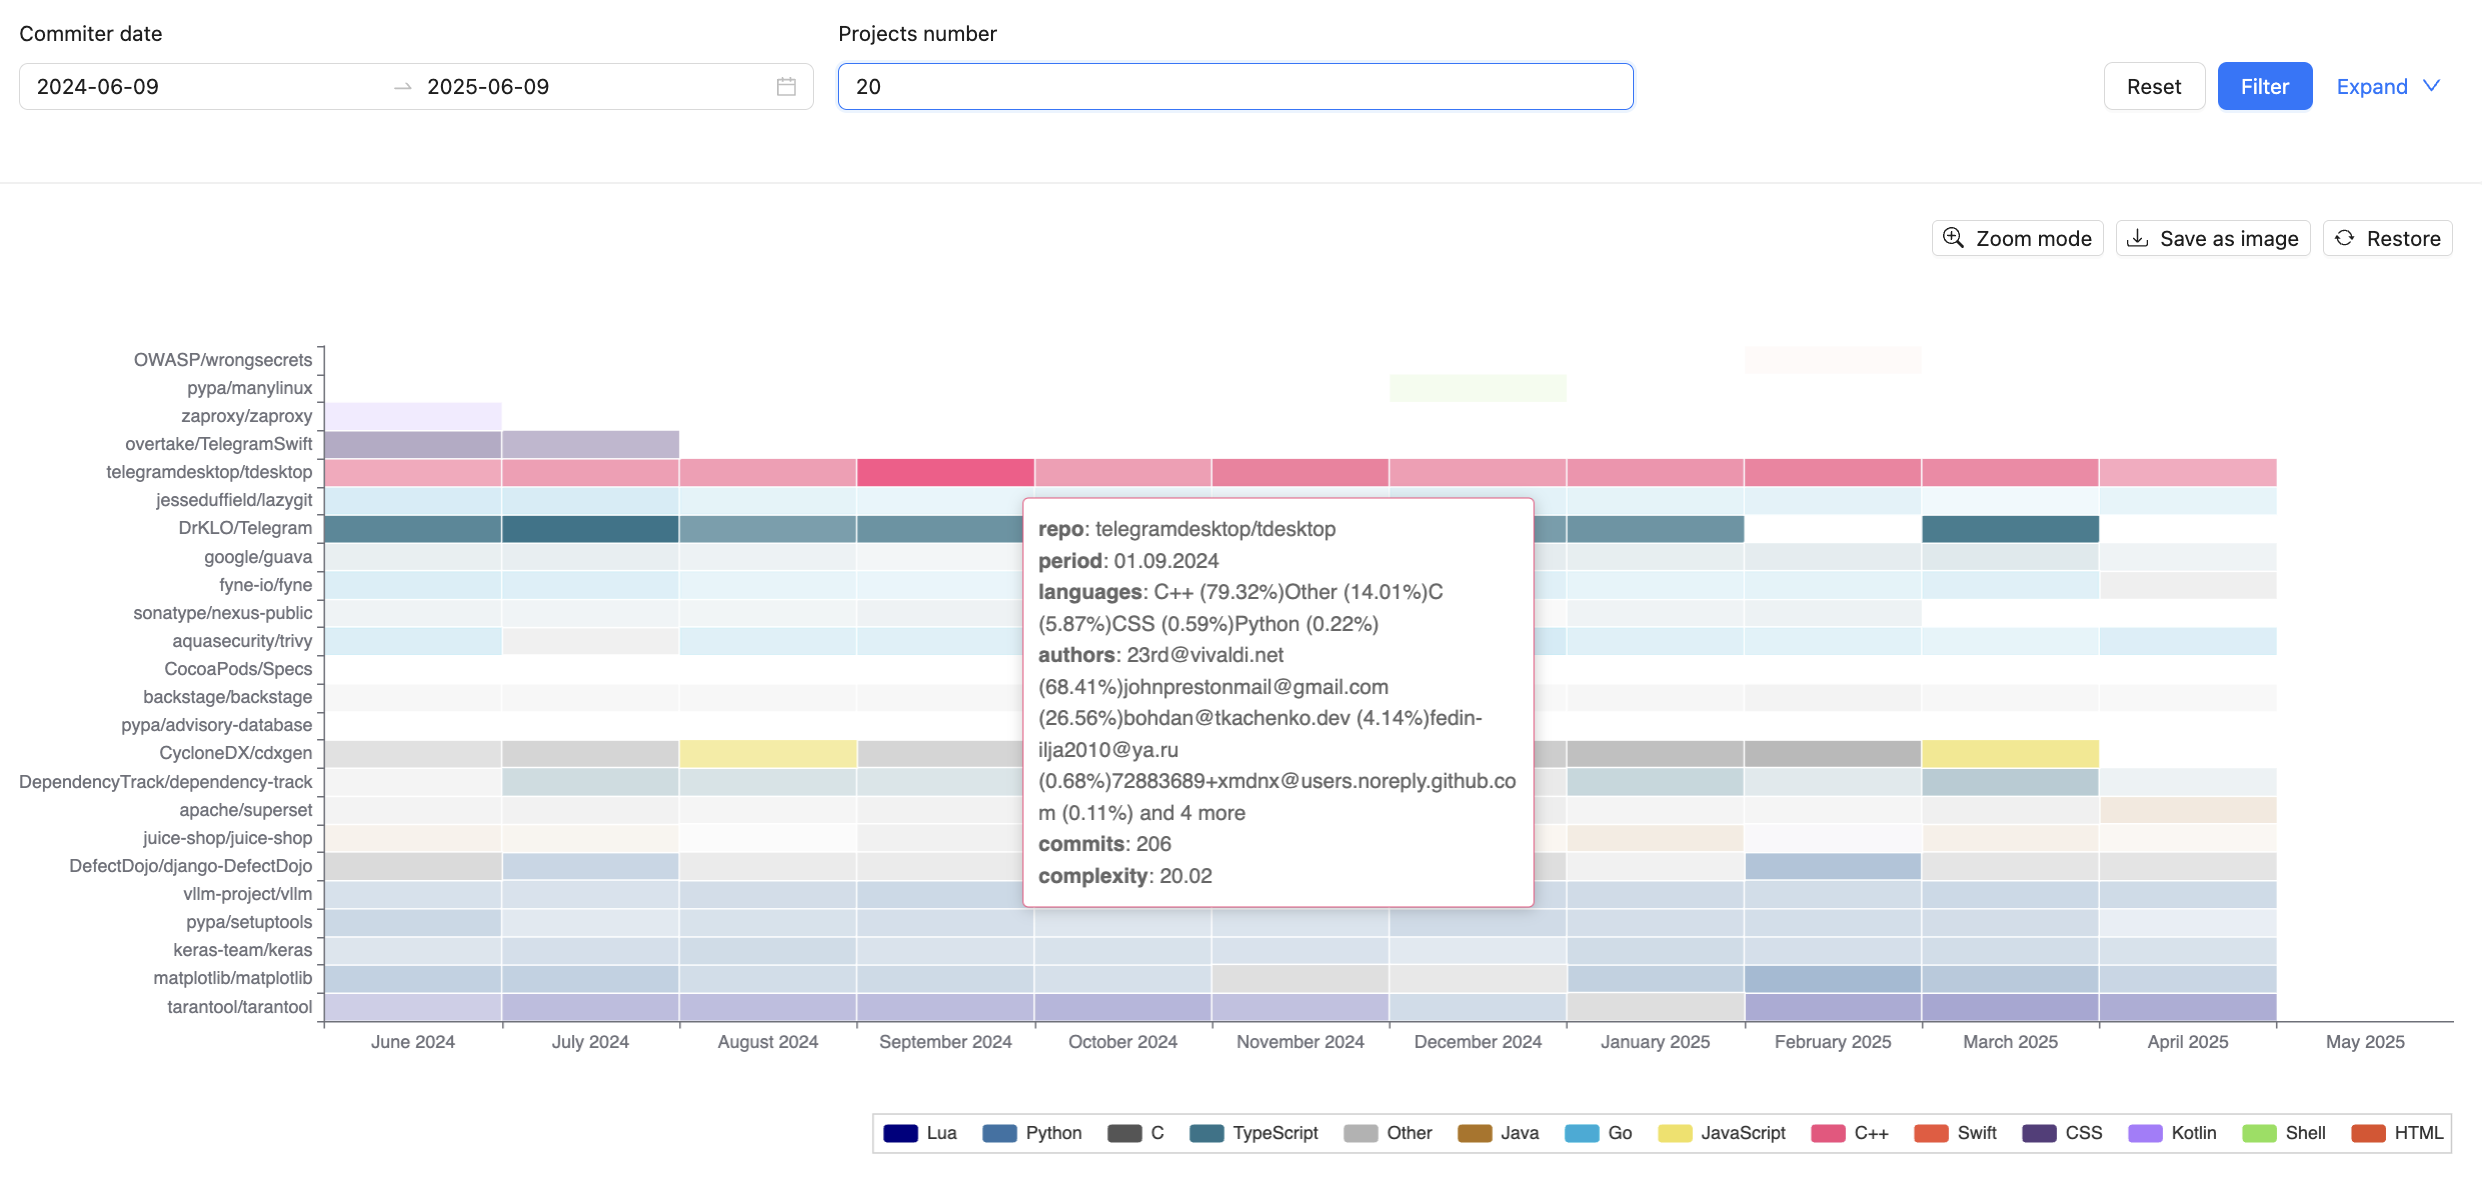Image resolution: width=2482 pixels, height=1186 pixels.
Task: Click the pypa/manylinux axis label
Action: coord(250,388)
